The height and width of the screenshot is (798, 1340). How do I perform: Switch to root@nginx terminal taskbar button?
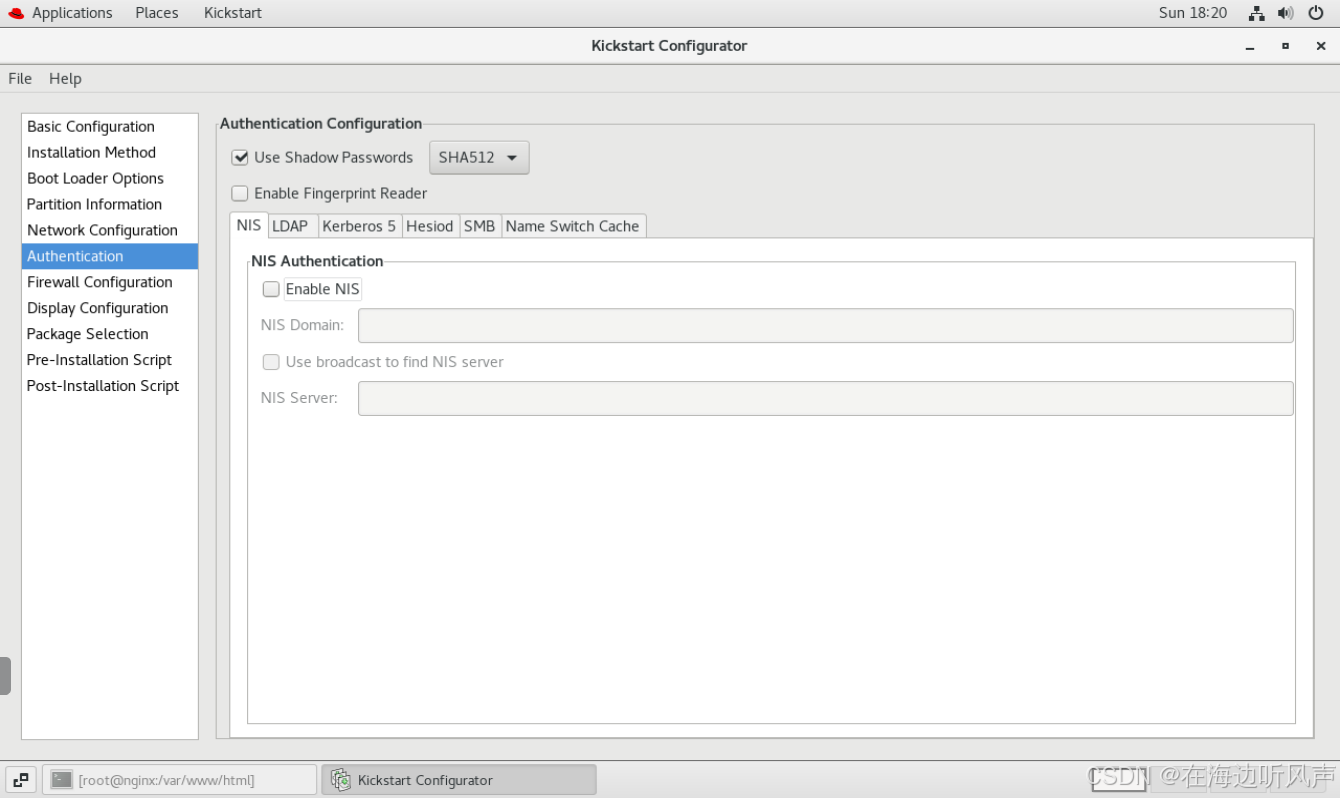coord(180,780)
